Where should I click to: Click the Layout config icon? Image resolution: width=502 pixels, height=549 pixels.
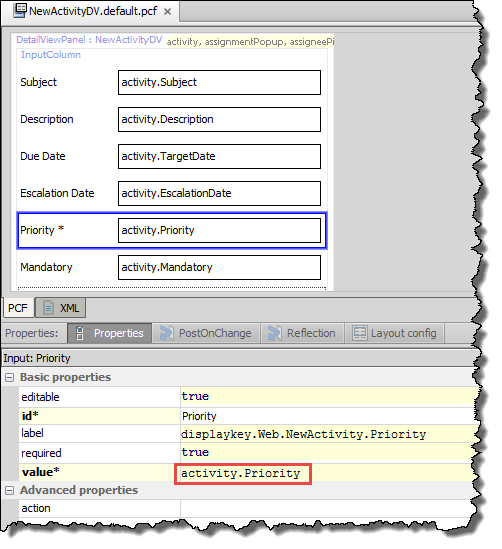[360, 333]
